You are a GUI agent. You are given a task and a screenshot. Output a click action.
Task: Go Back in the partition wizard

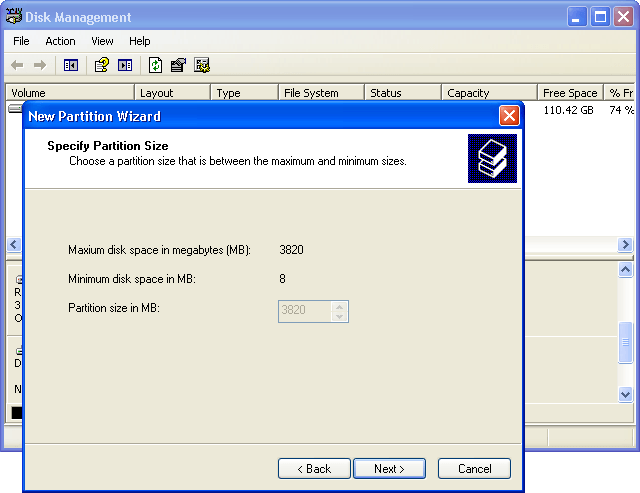pos(314,469)
